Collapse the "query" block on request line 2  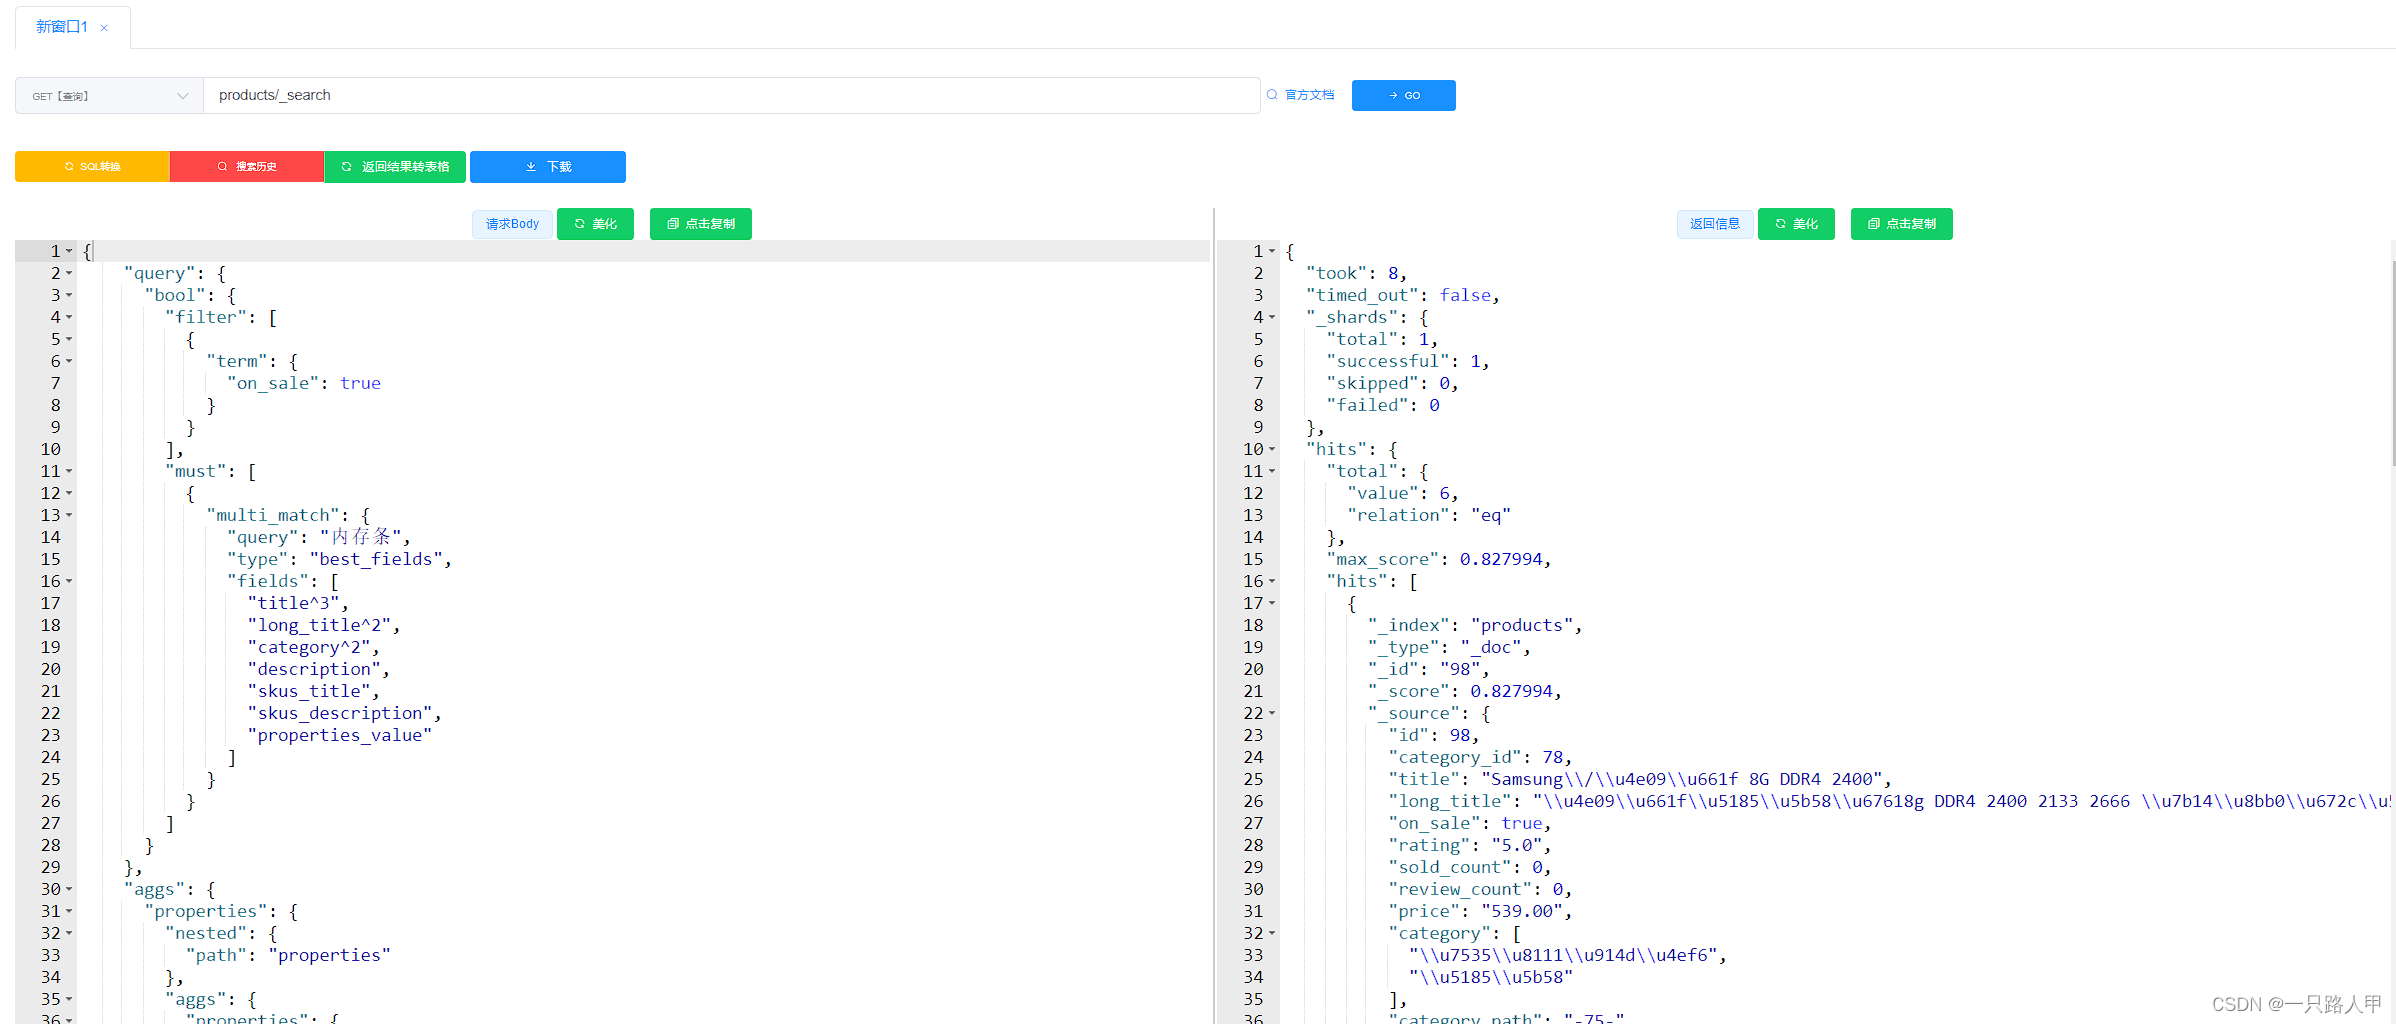click(x=69, y=274)
